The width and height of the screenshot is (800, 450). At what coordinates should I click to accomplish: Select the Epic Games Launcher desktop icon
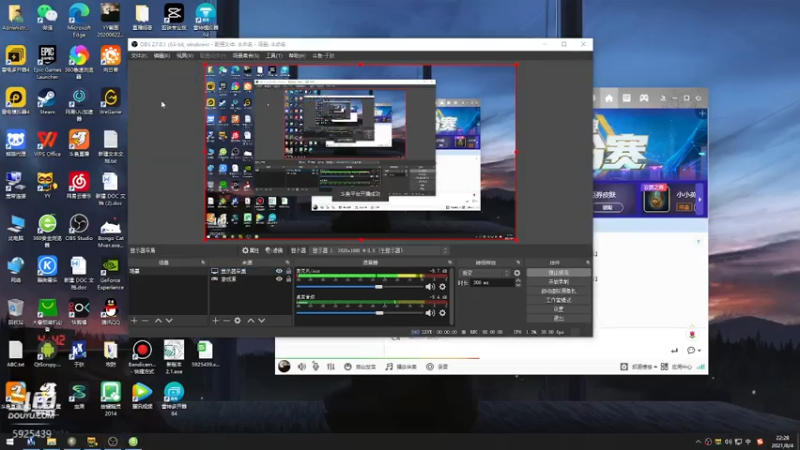[x=47, y=62]
